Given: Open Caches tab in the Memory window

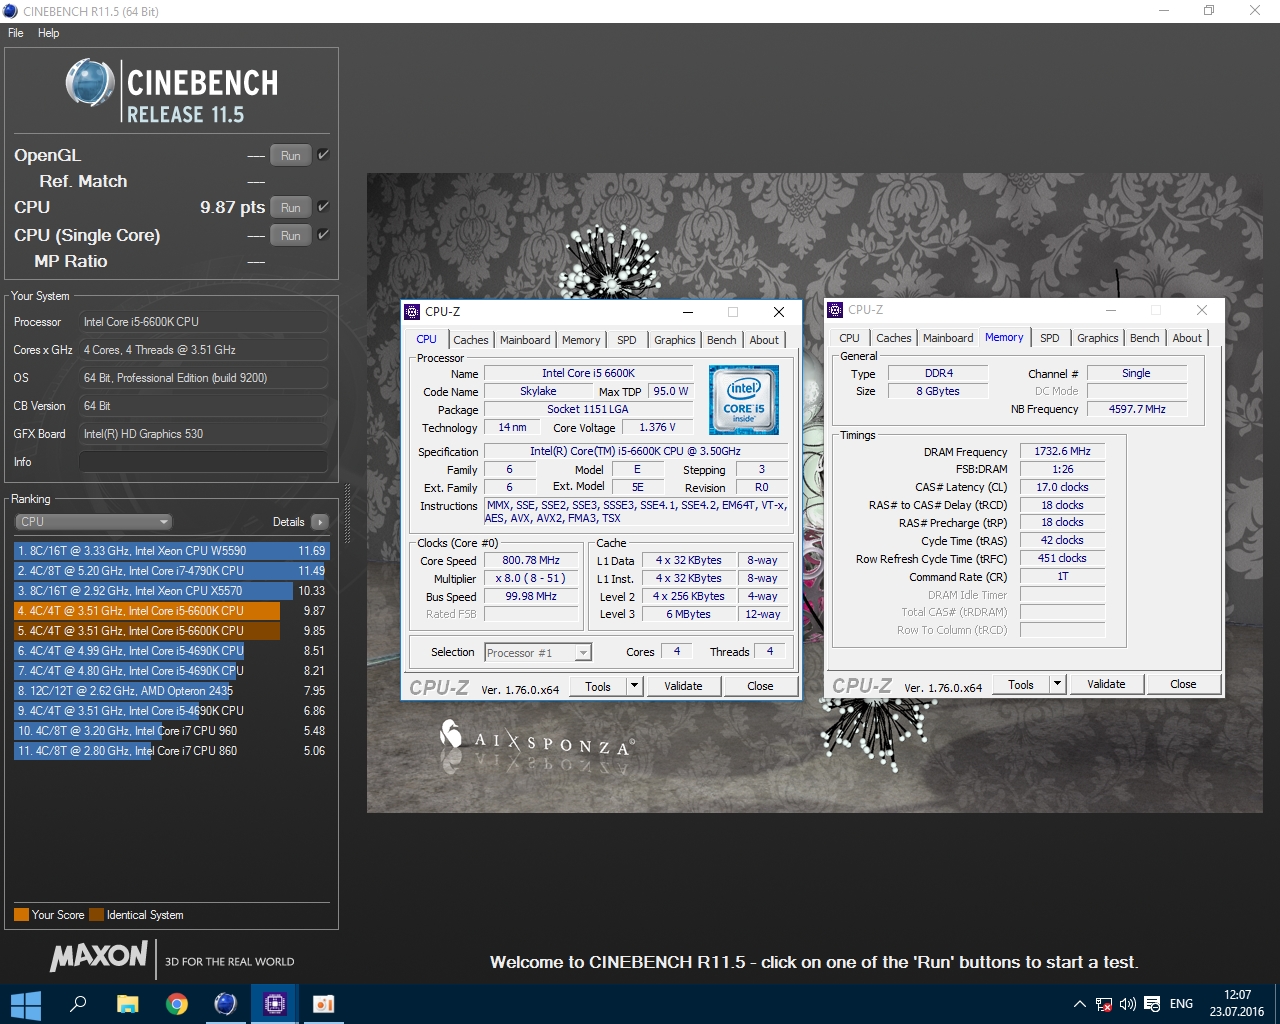Looking at the screenshot, I should click(893, 338).
